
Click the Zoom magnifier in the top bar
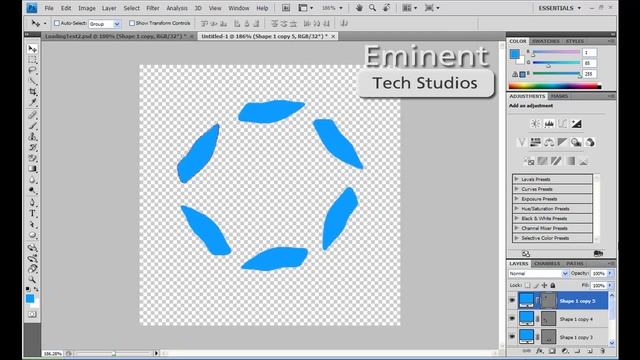(x=372, y=8)
